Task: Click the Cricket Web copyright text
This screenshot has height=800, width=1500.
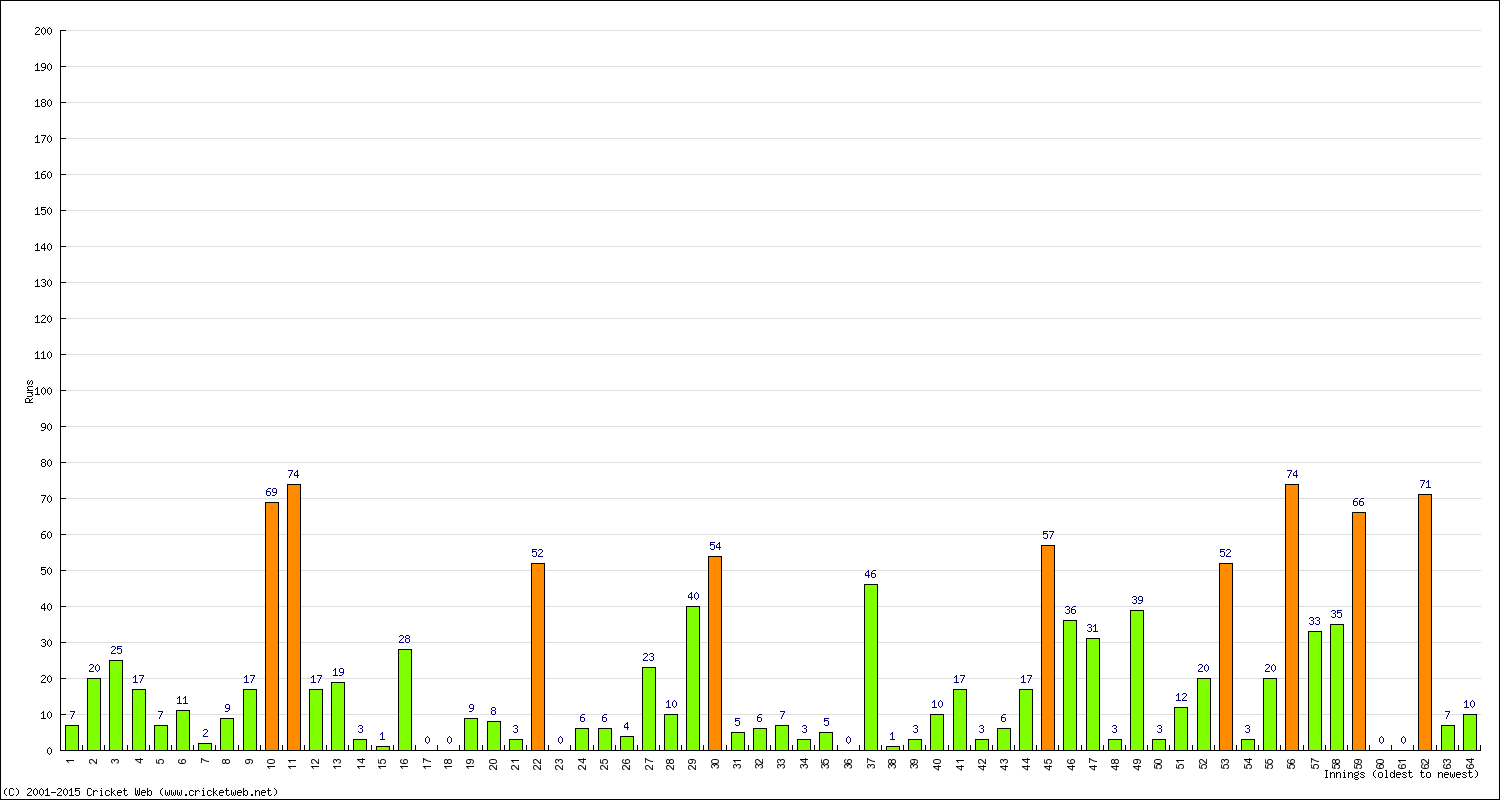Action: [x=140, y=792]
